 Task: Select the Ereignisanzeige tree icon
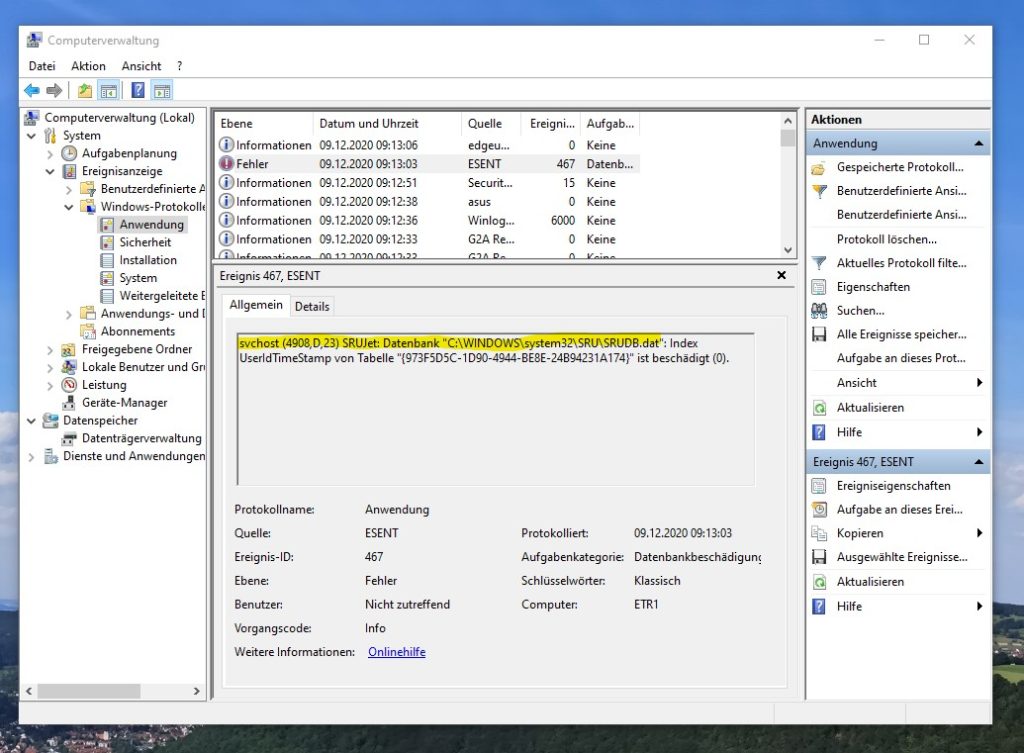(x=69, y=171)
